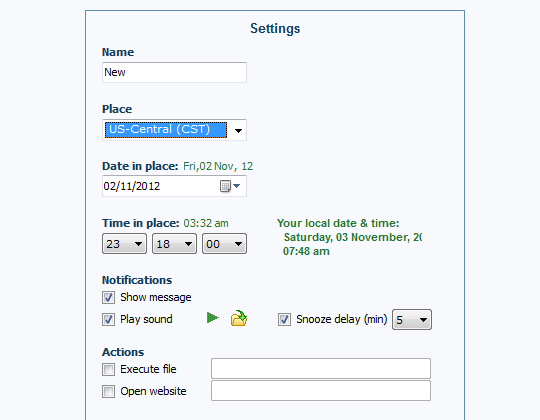Uncheck the Play sound checkbox
The image size is (540, 420).
tap(108, 319)
